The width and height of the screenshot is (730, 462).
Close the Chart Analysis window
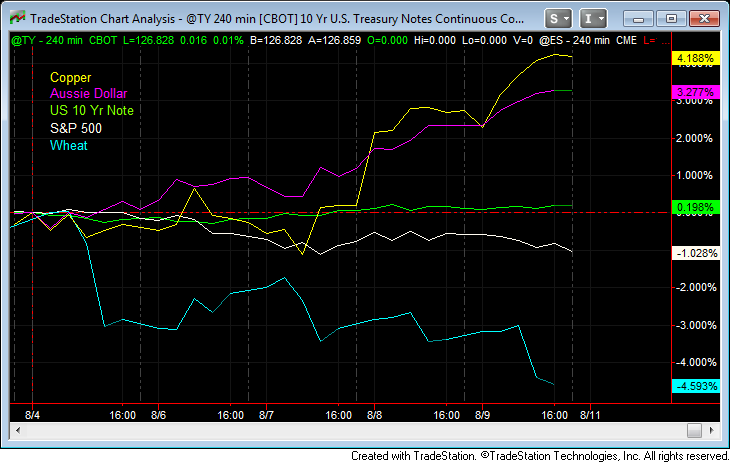coord(704,19)
